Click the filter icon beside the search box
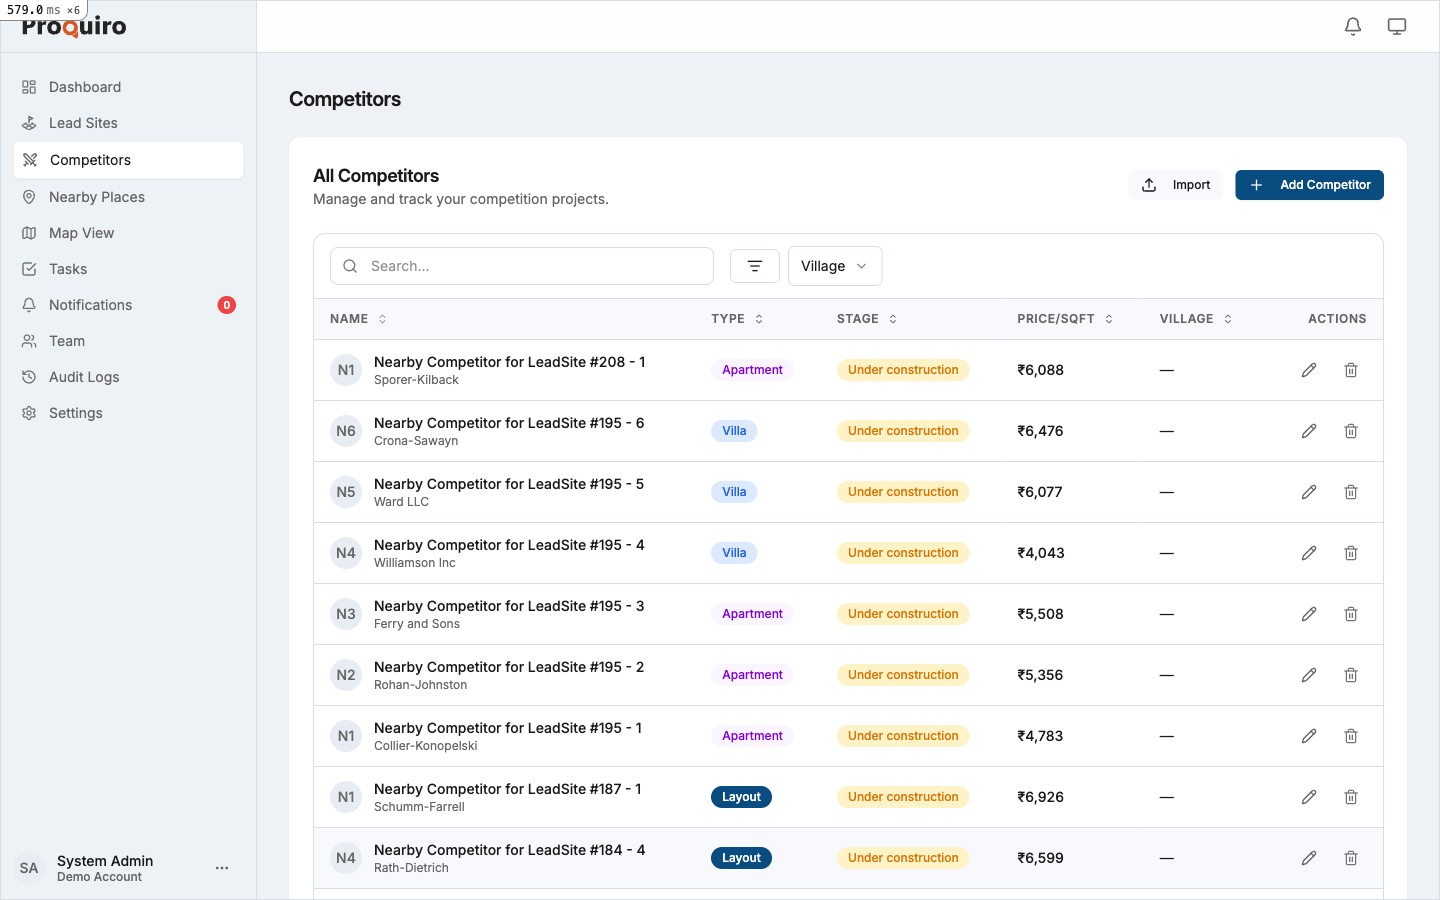Image resolution: width=1440 pixels, height=900 pixels. pyautogui.click(x=755, y=266)
